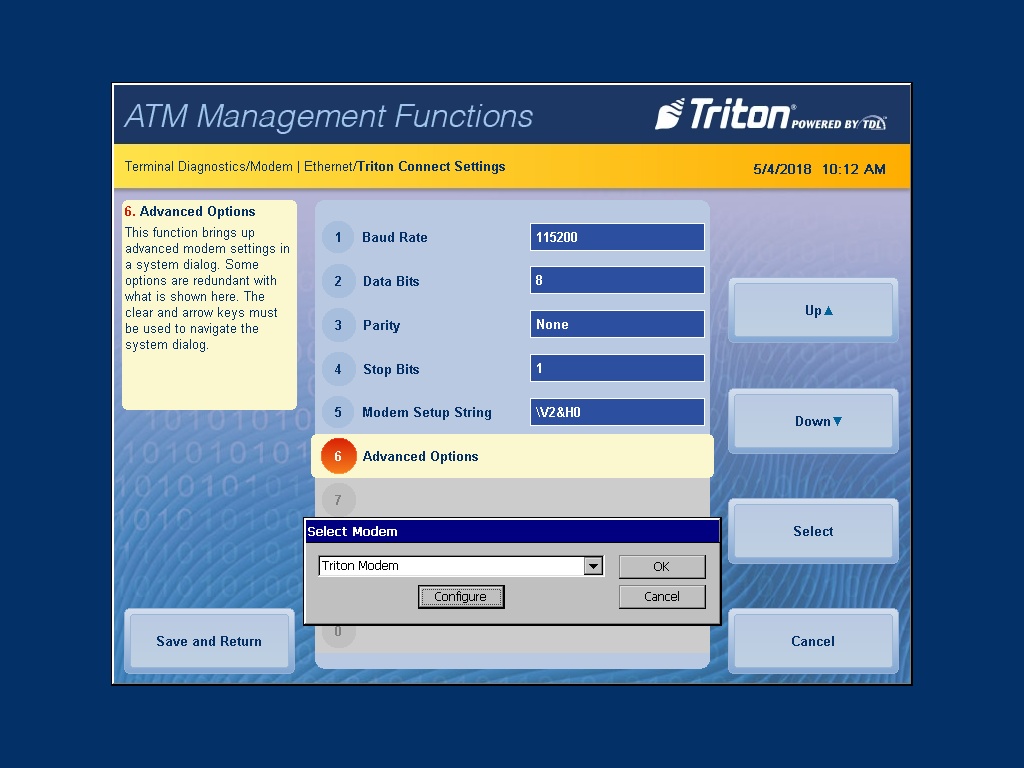Click the Baud Rate value field showing 115200
Image resolution: width=1024 pixels, height=768 pixels.
[616, 237]
